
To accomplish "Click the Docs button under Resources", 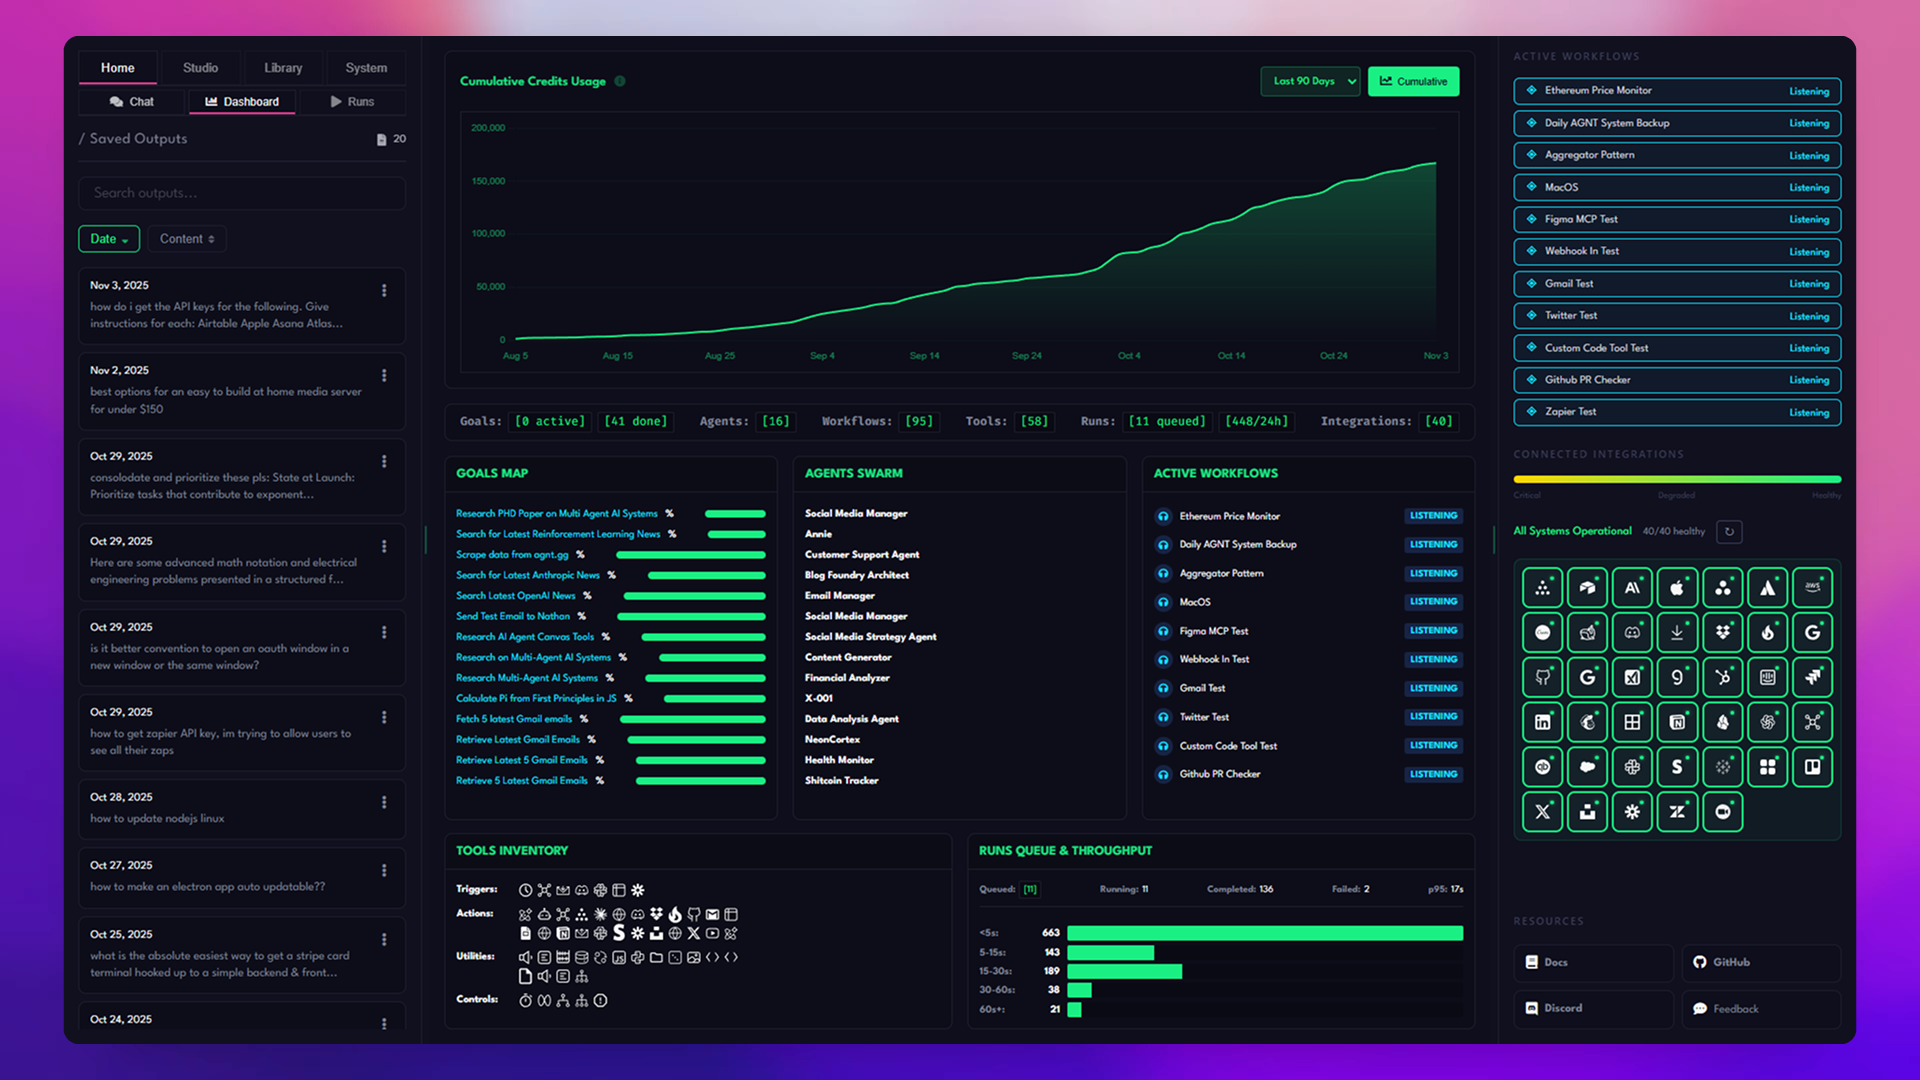I will click(x=1593, y=962).
